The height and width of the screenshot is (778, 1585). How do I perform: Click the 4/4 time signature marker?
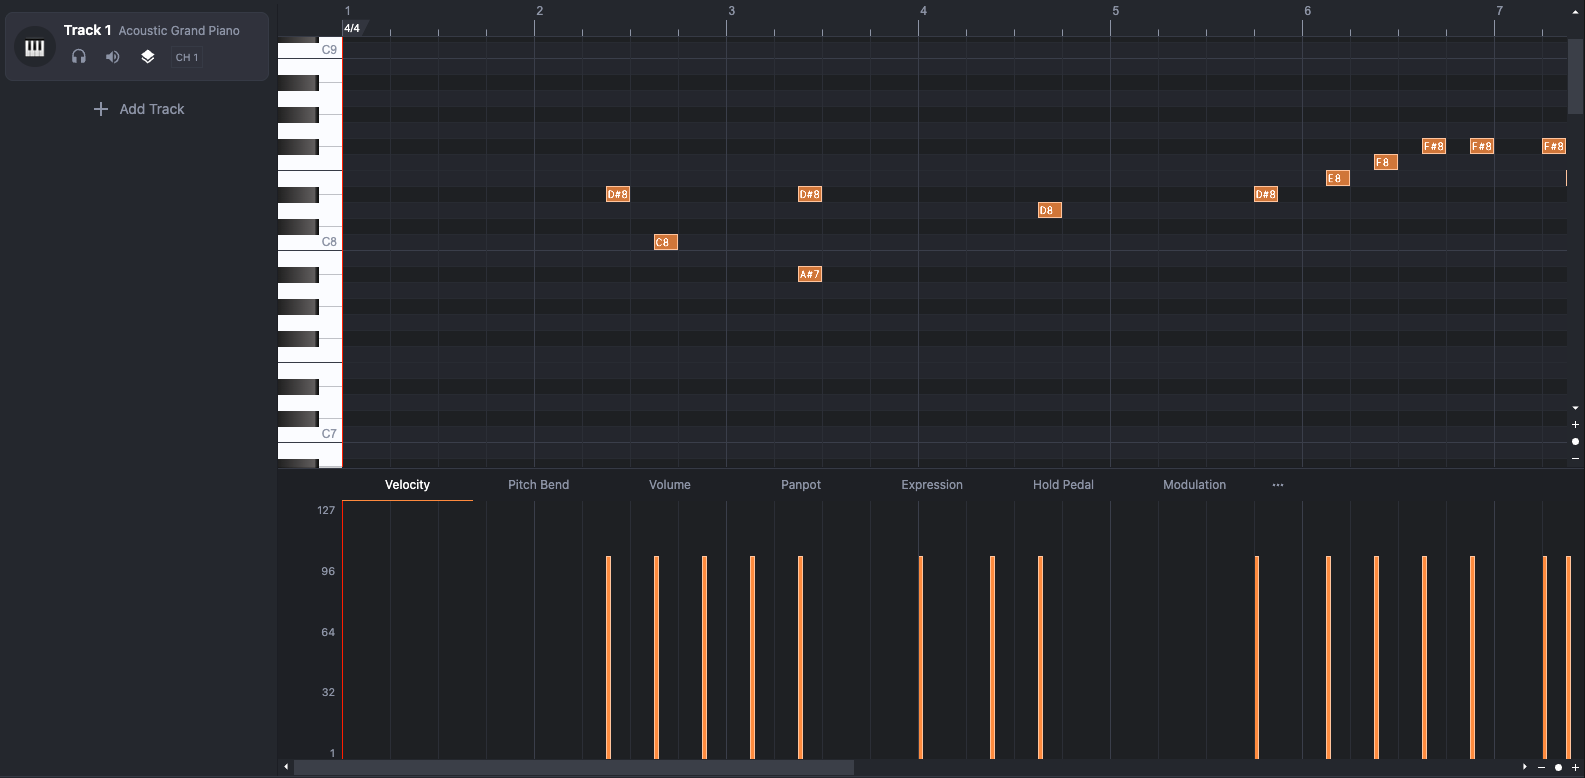tap(352, 28)
